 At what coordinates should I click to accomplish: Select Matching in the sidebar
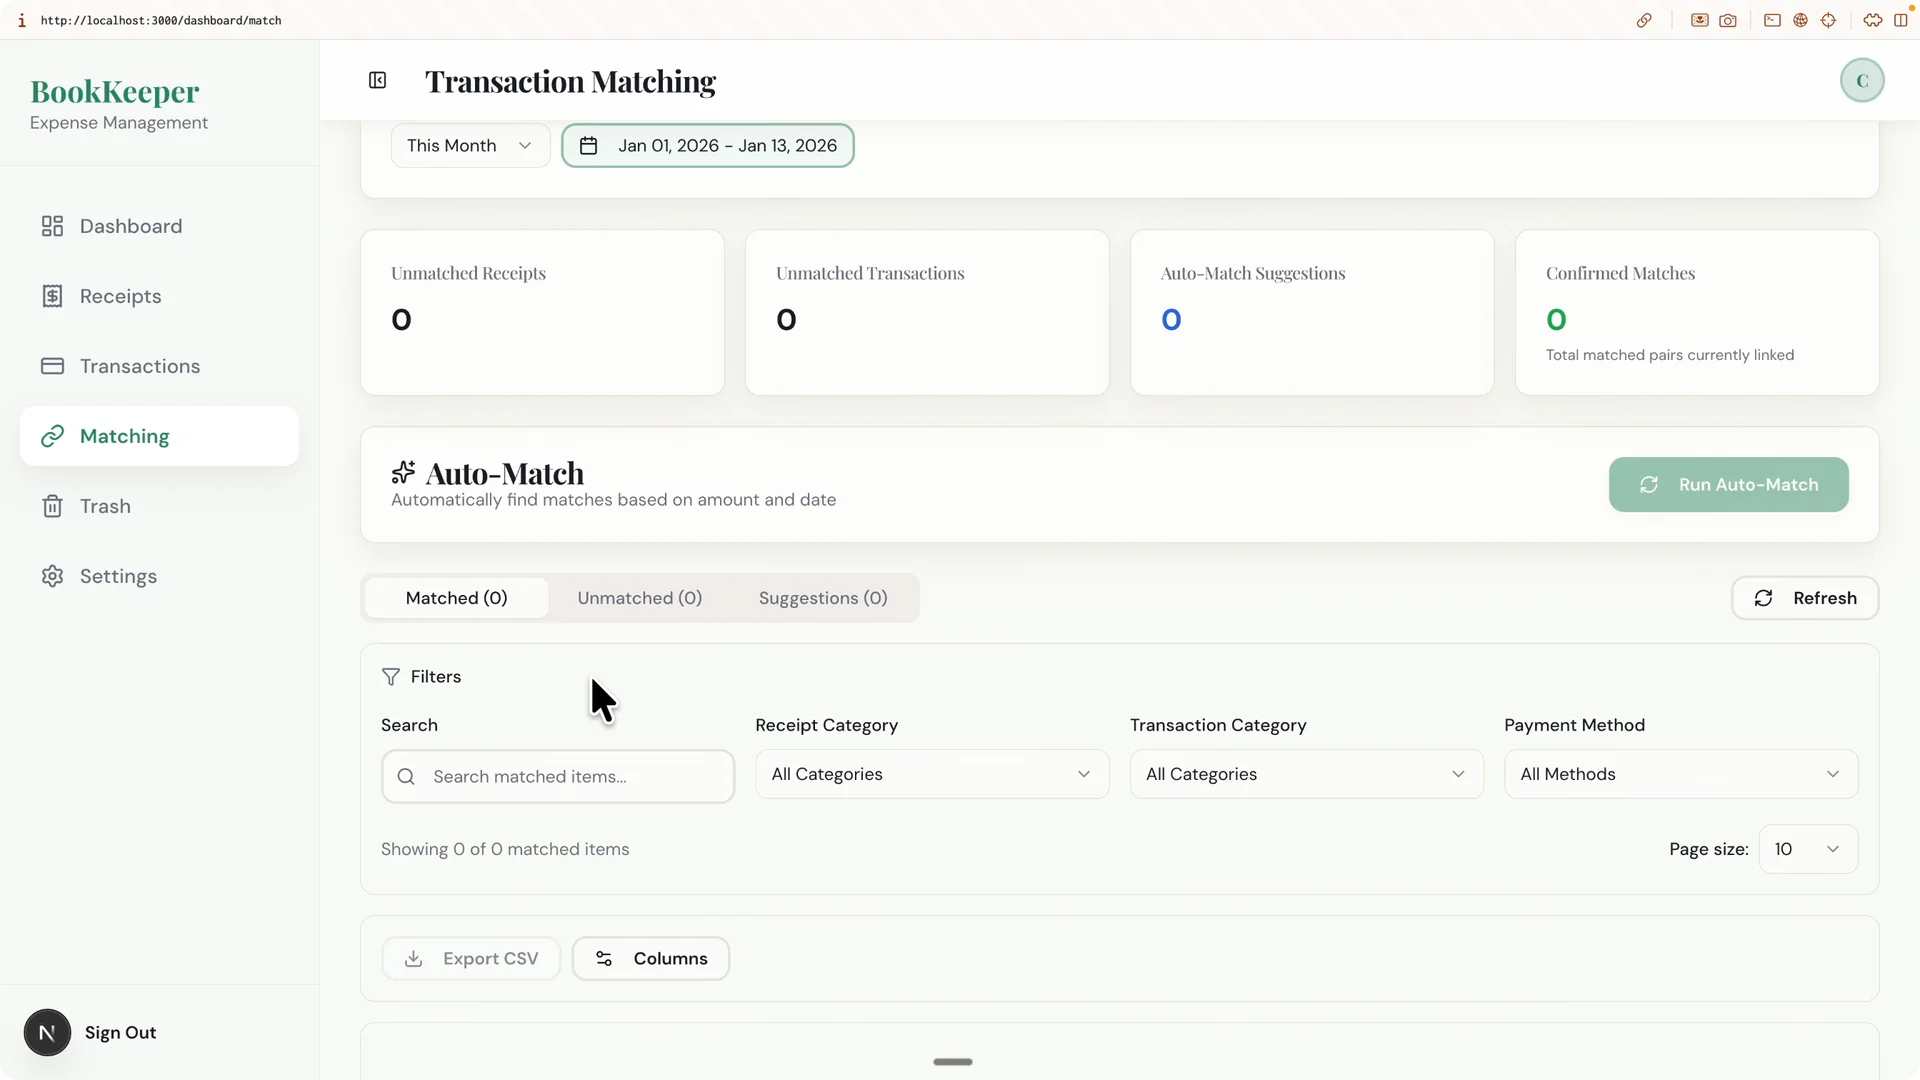pyautogui.click(x=159, y=436)
